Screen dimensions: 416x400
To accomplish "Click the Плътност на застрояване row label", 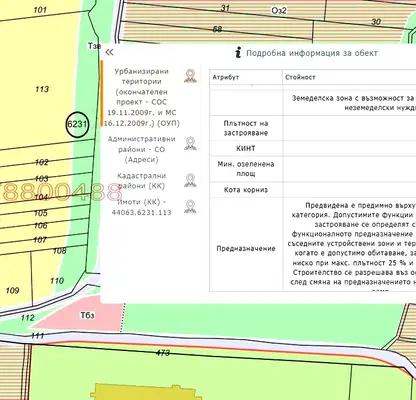I will 246,128.
